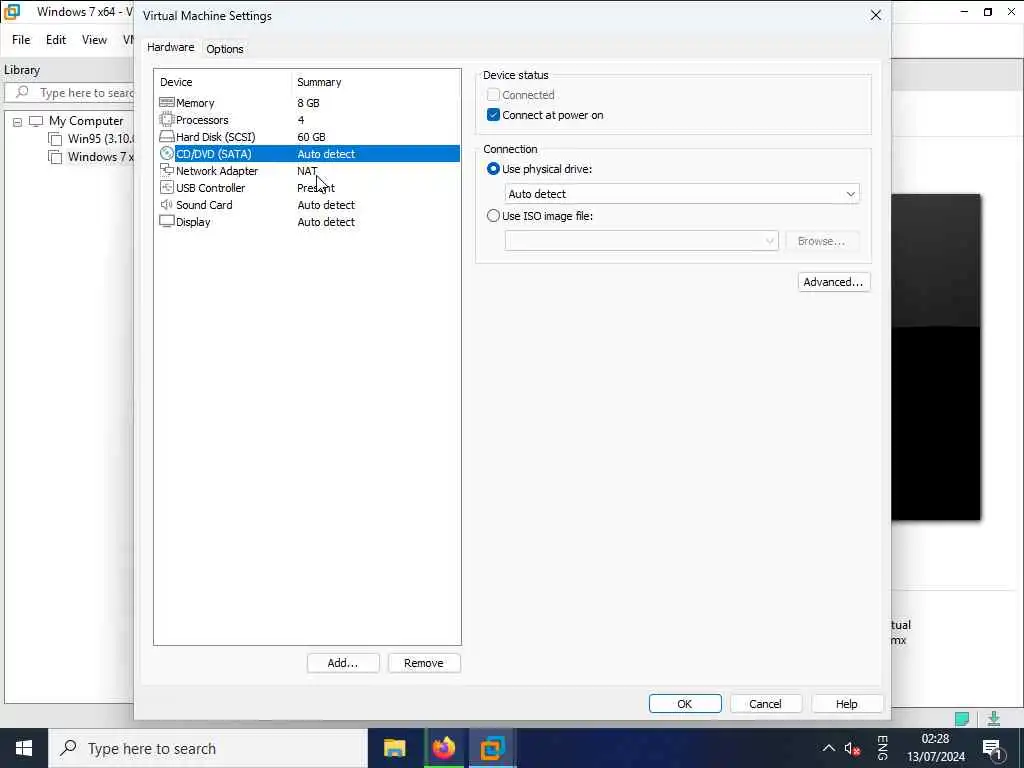Click the VM preview thumbnail

(x=936, y=357)
